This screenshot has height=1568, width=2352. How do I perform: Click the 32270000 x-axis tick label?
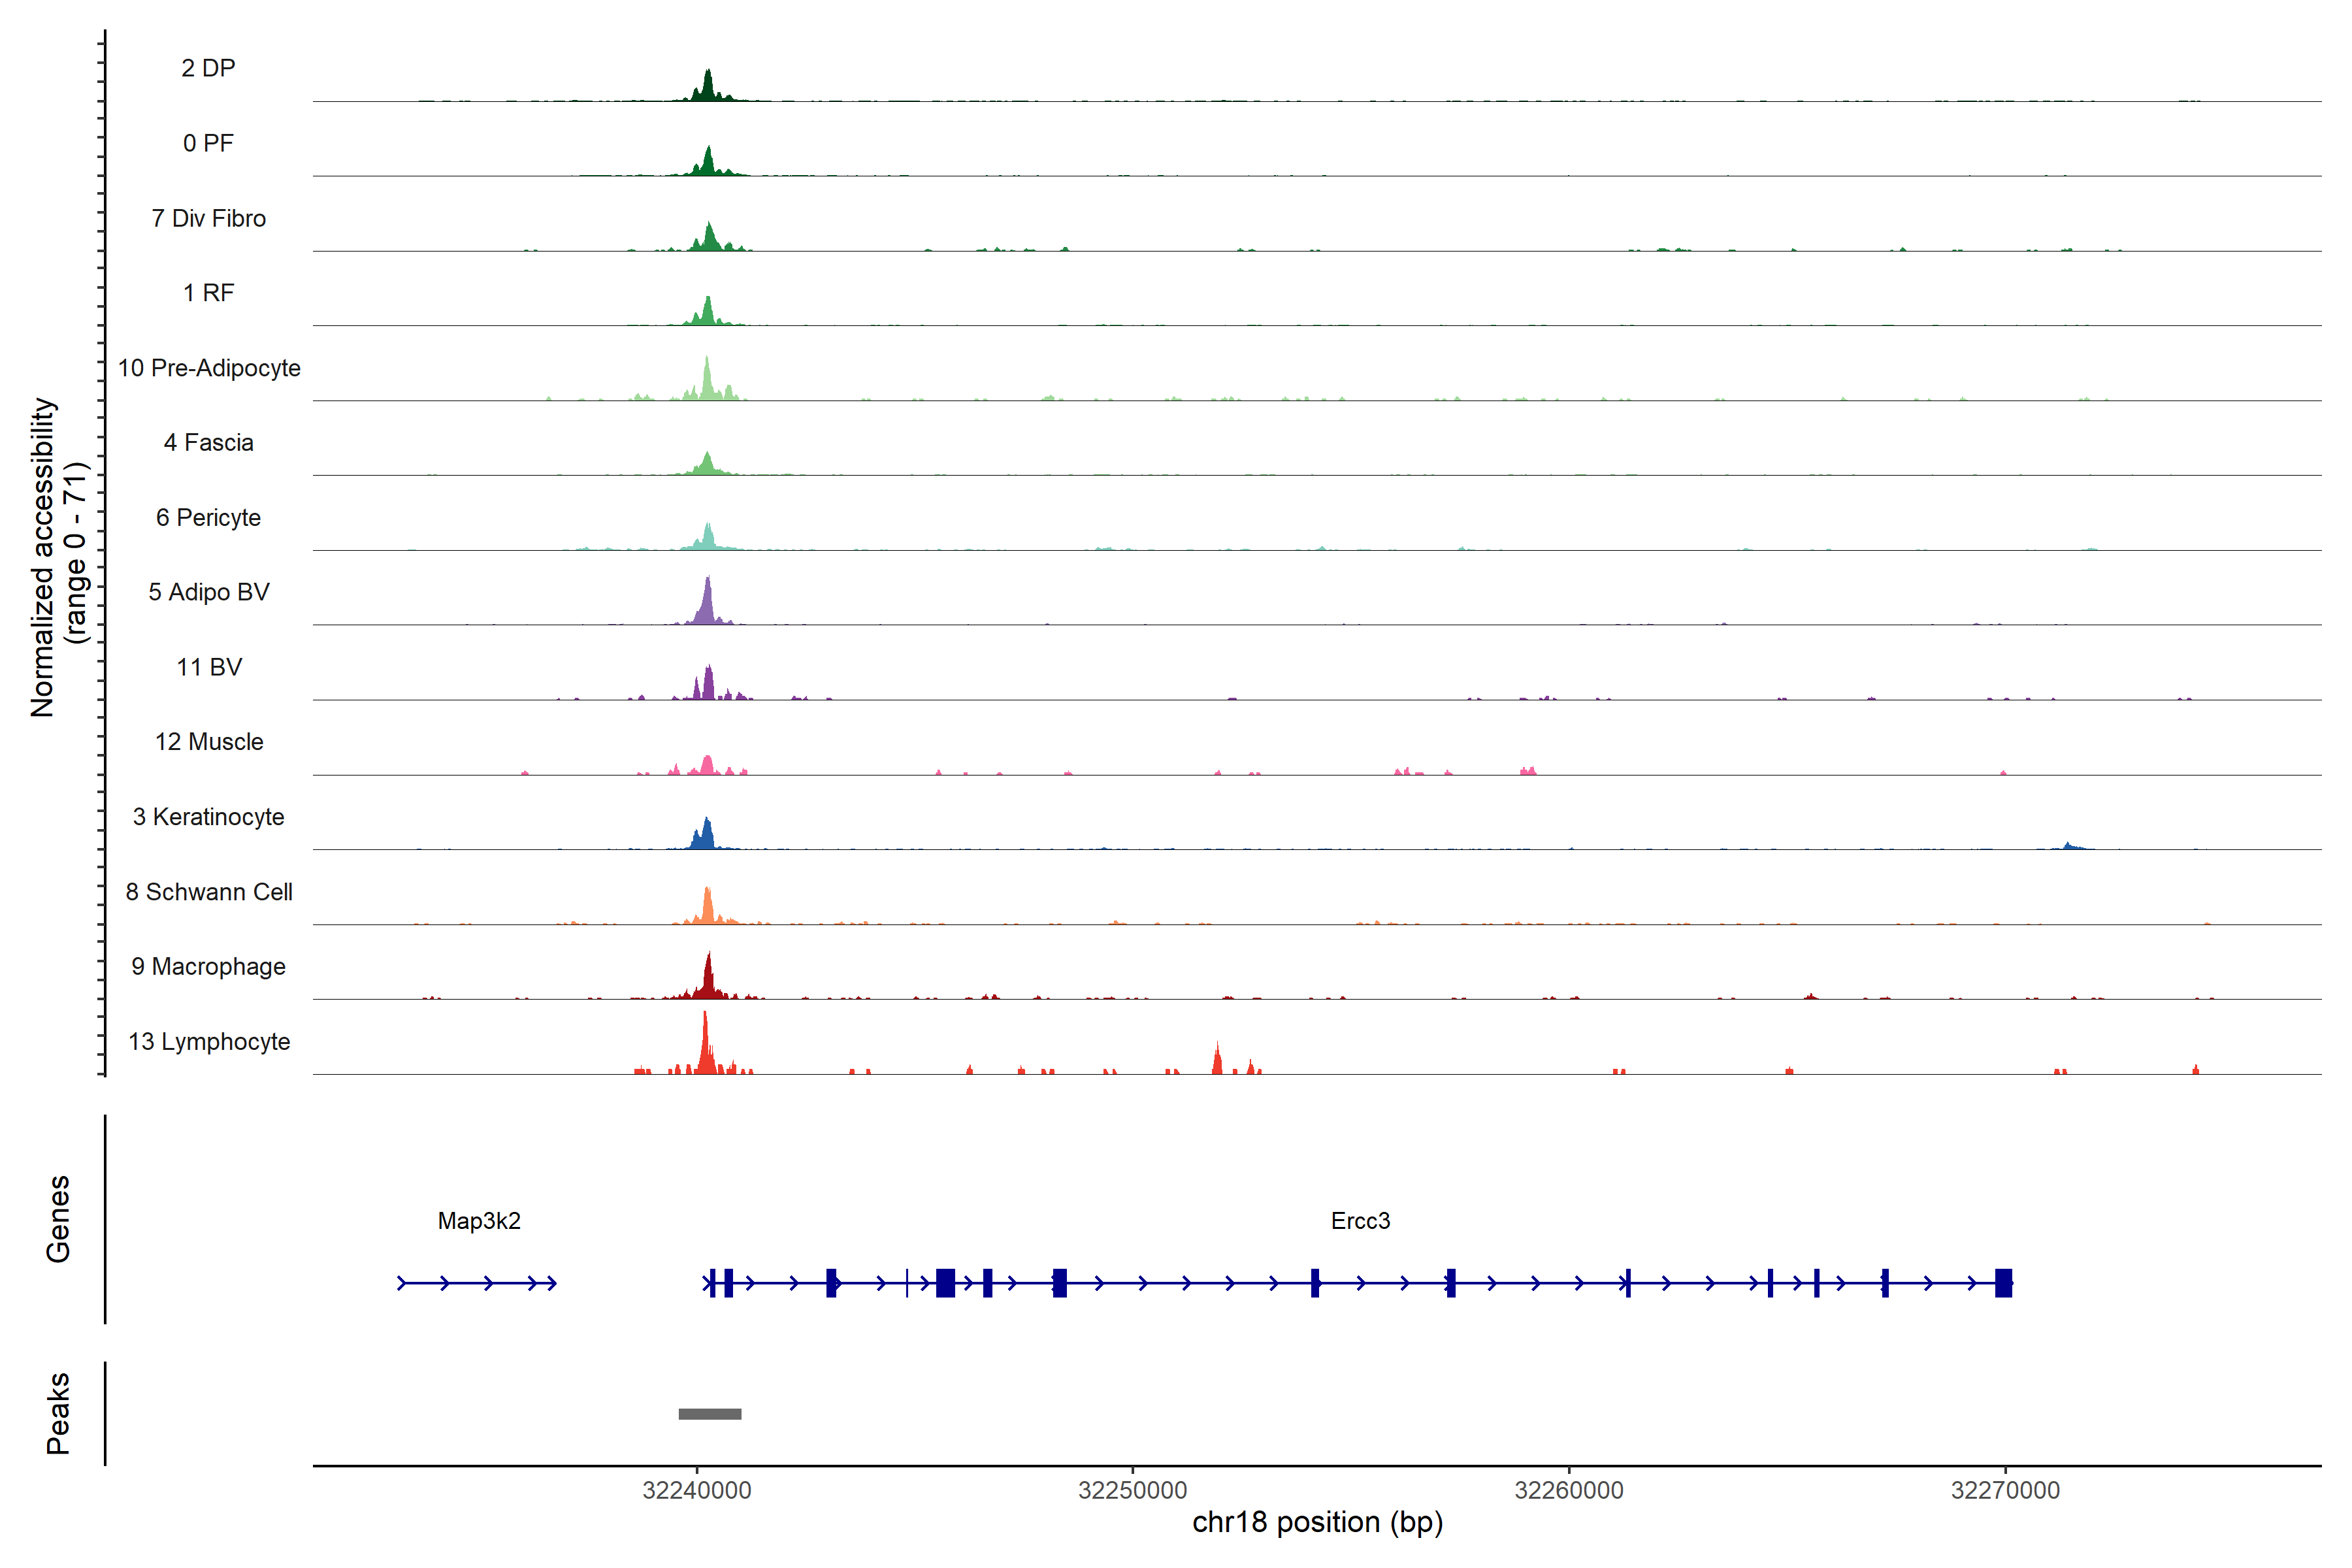(x=2005, y=1490)
